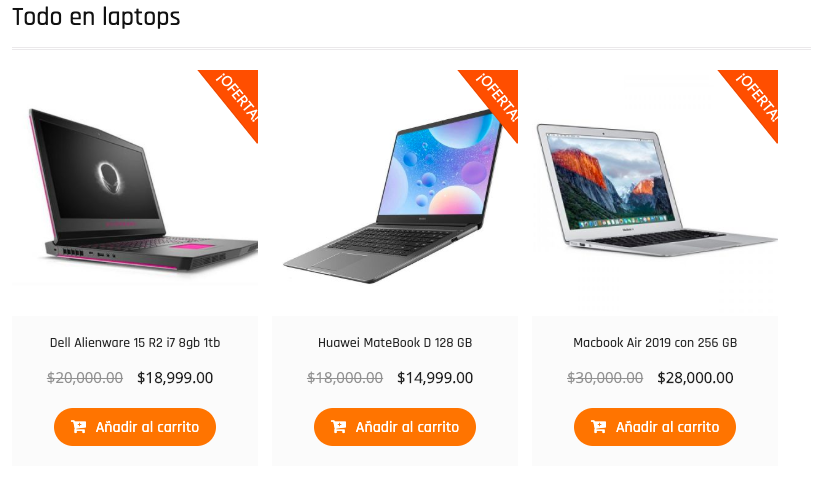Open Dell Alienware 15 R2 i7 title link

click(x=135, y=343)
